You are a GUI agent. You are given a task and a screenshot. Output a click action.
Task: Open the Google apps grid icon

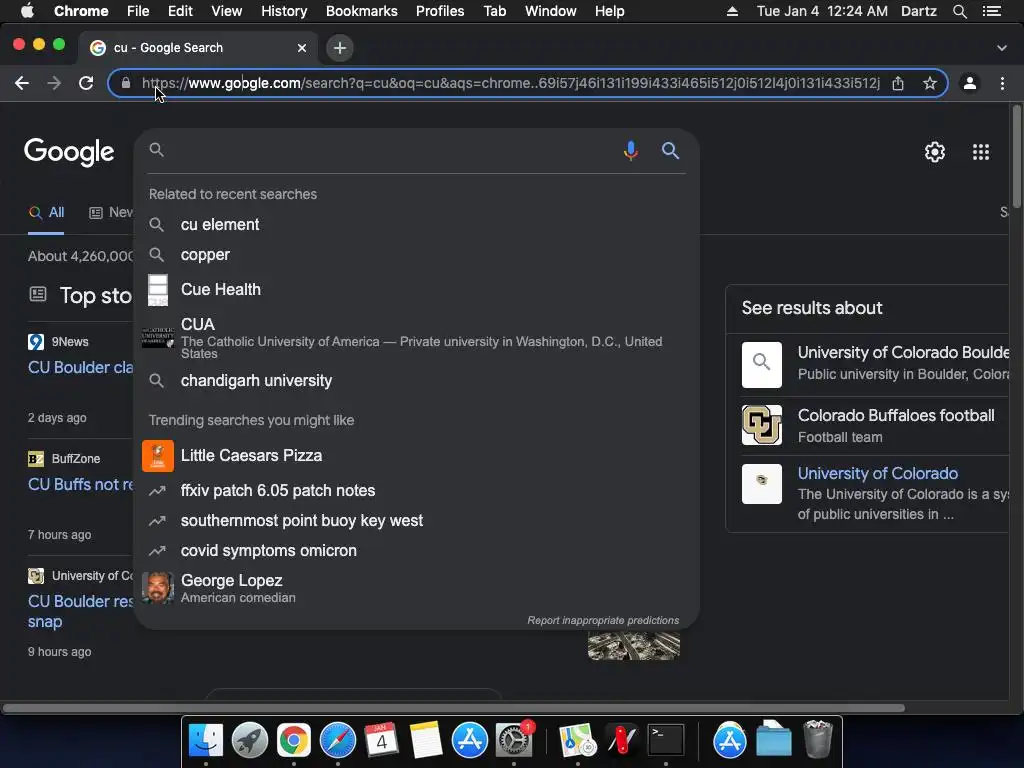point(981,152)
